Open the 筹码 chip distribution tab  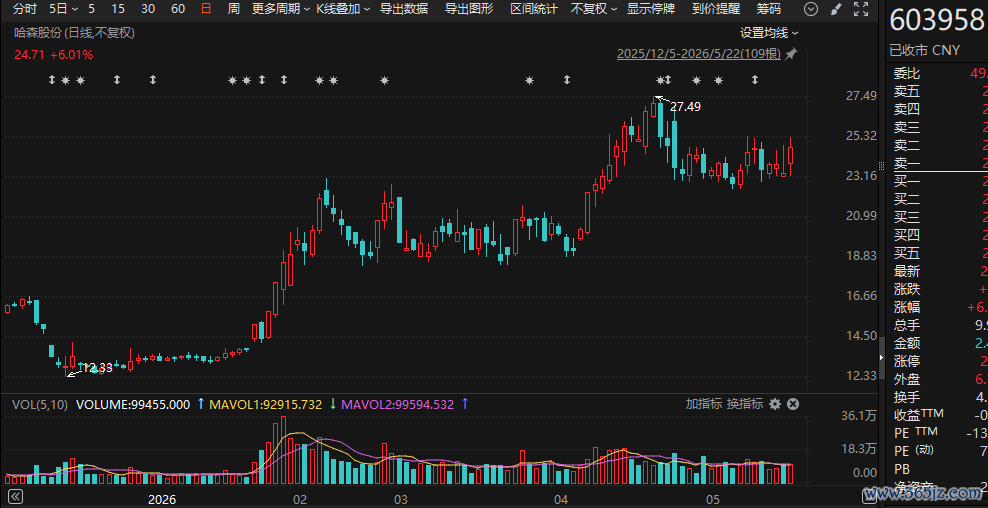tap(768, 9)
